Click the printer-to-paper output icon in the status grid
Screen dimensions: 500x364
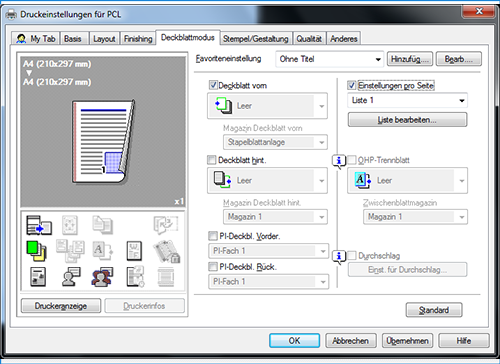(x=39, y=225)
